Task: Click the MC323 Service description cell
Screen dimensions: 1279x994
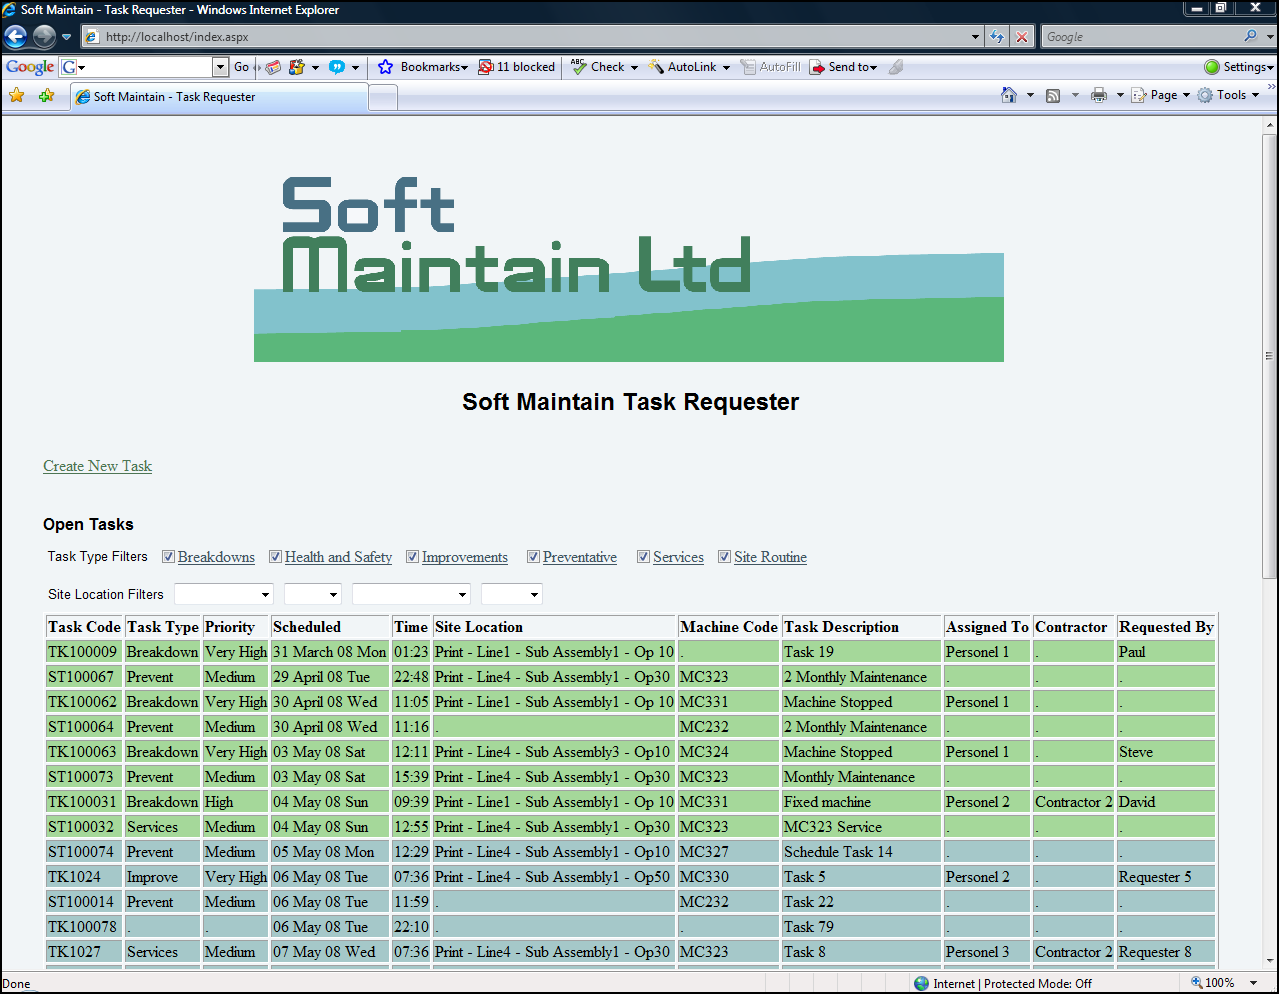Action: tap(861, 827)
